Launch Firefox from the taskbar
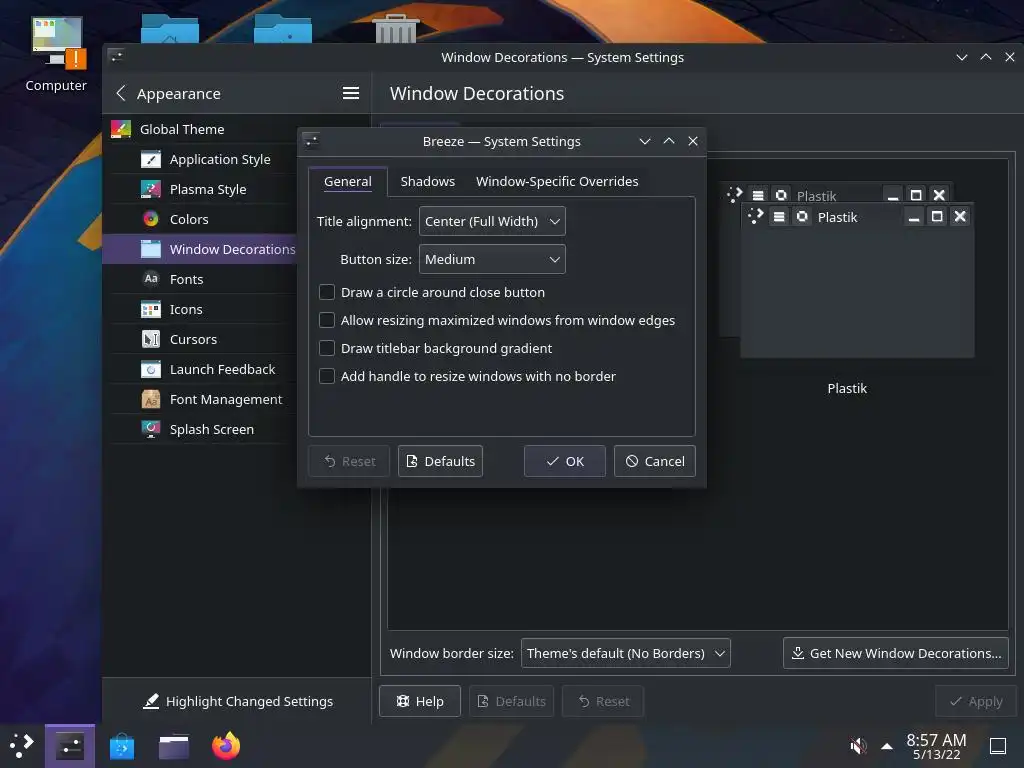The image size is (1024, 768). (x=226, y=746)
